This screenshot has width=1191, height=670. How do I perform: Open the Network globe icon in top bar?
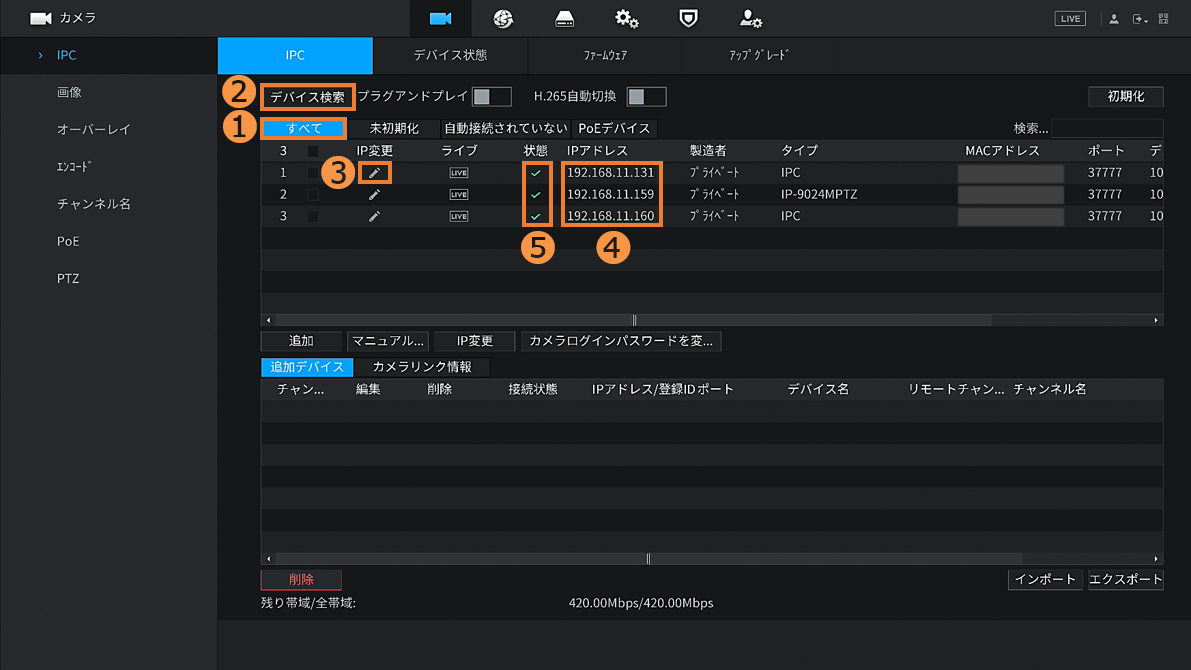tap(502, 18)
